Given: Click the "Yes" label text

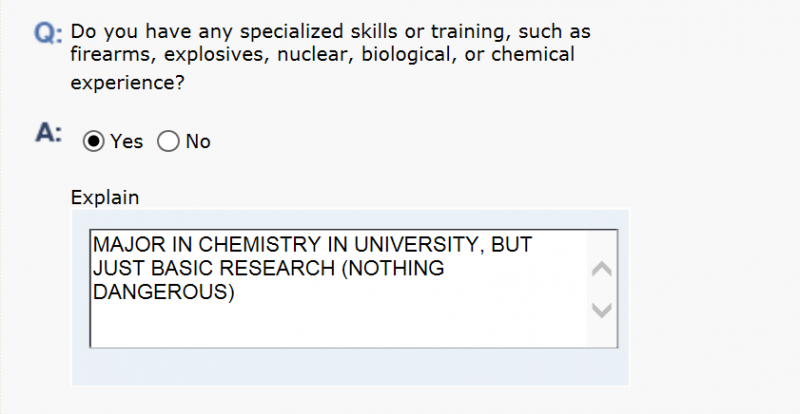Looking at the screenshot, I should click(x=127, y=142).
